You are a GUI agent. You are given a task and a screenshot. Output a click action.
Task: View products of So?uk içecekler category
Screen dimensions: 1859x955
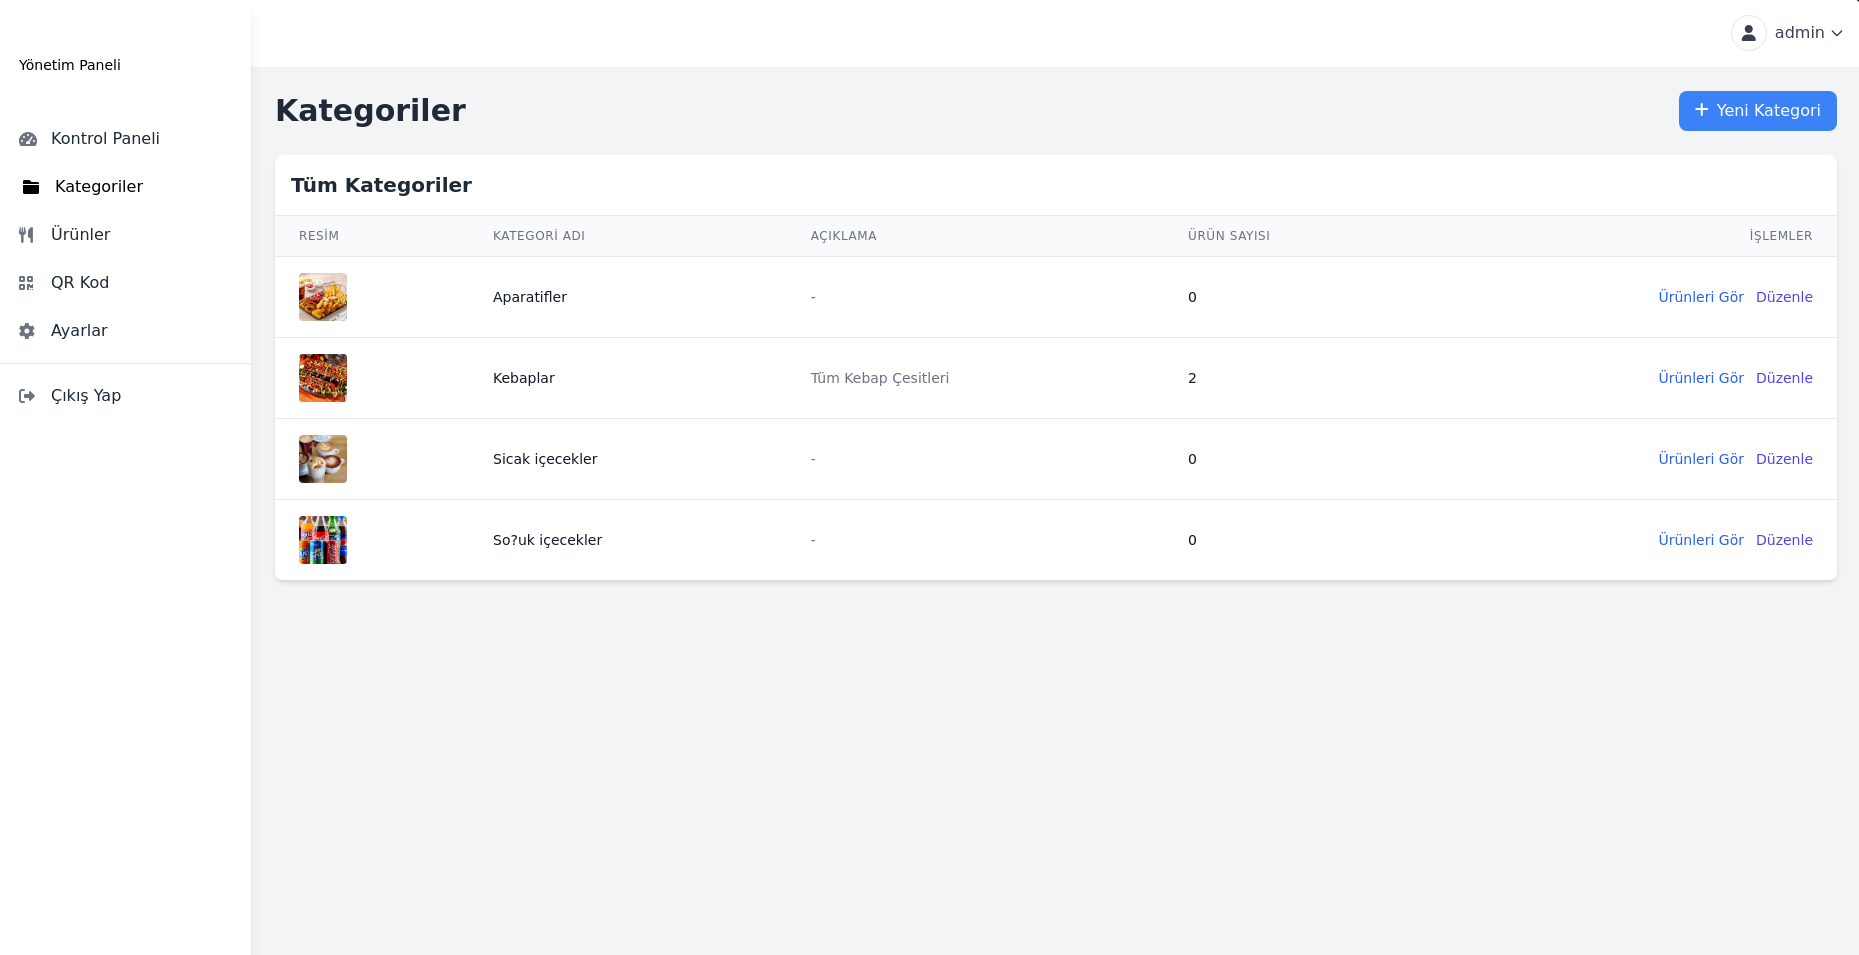coord(1700,540)
